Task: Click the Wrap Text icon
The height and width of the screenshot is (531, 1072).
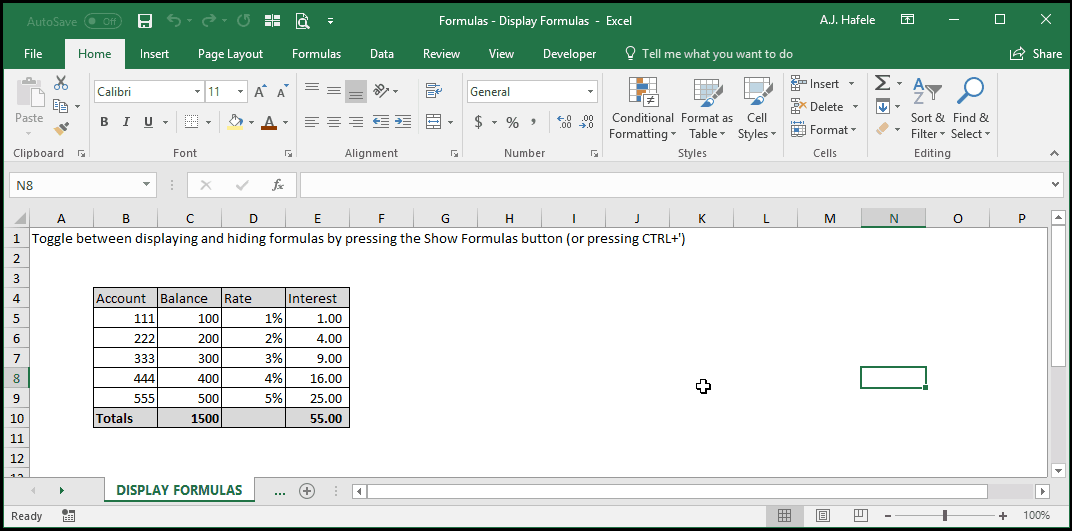Action: (x=433, y=90)
